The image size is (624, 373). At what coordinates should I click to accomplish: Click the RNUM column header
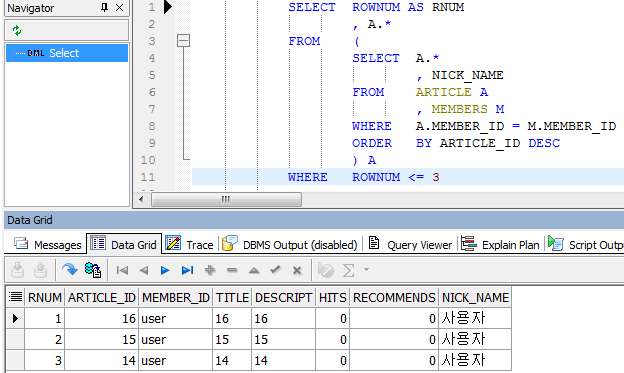pyautogui.click(x=45, y=297)
